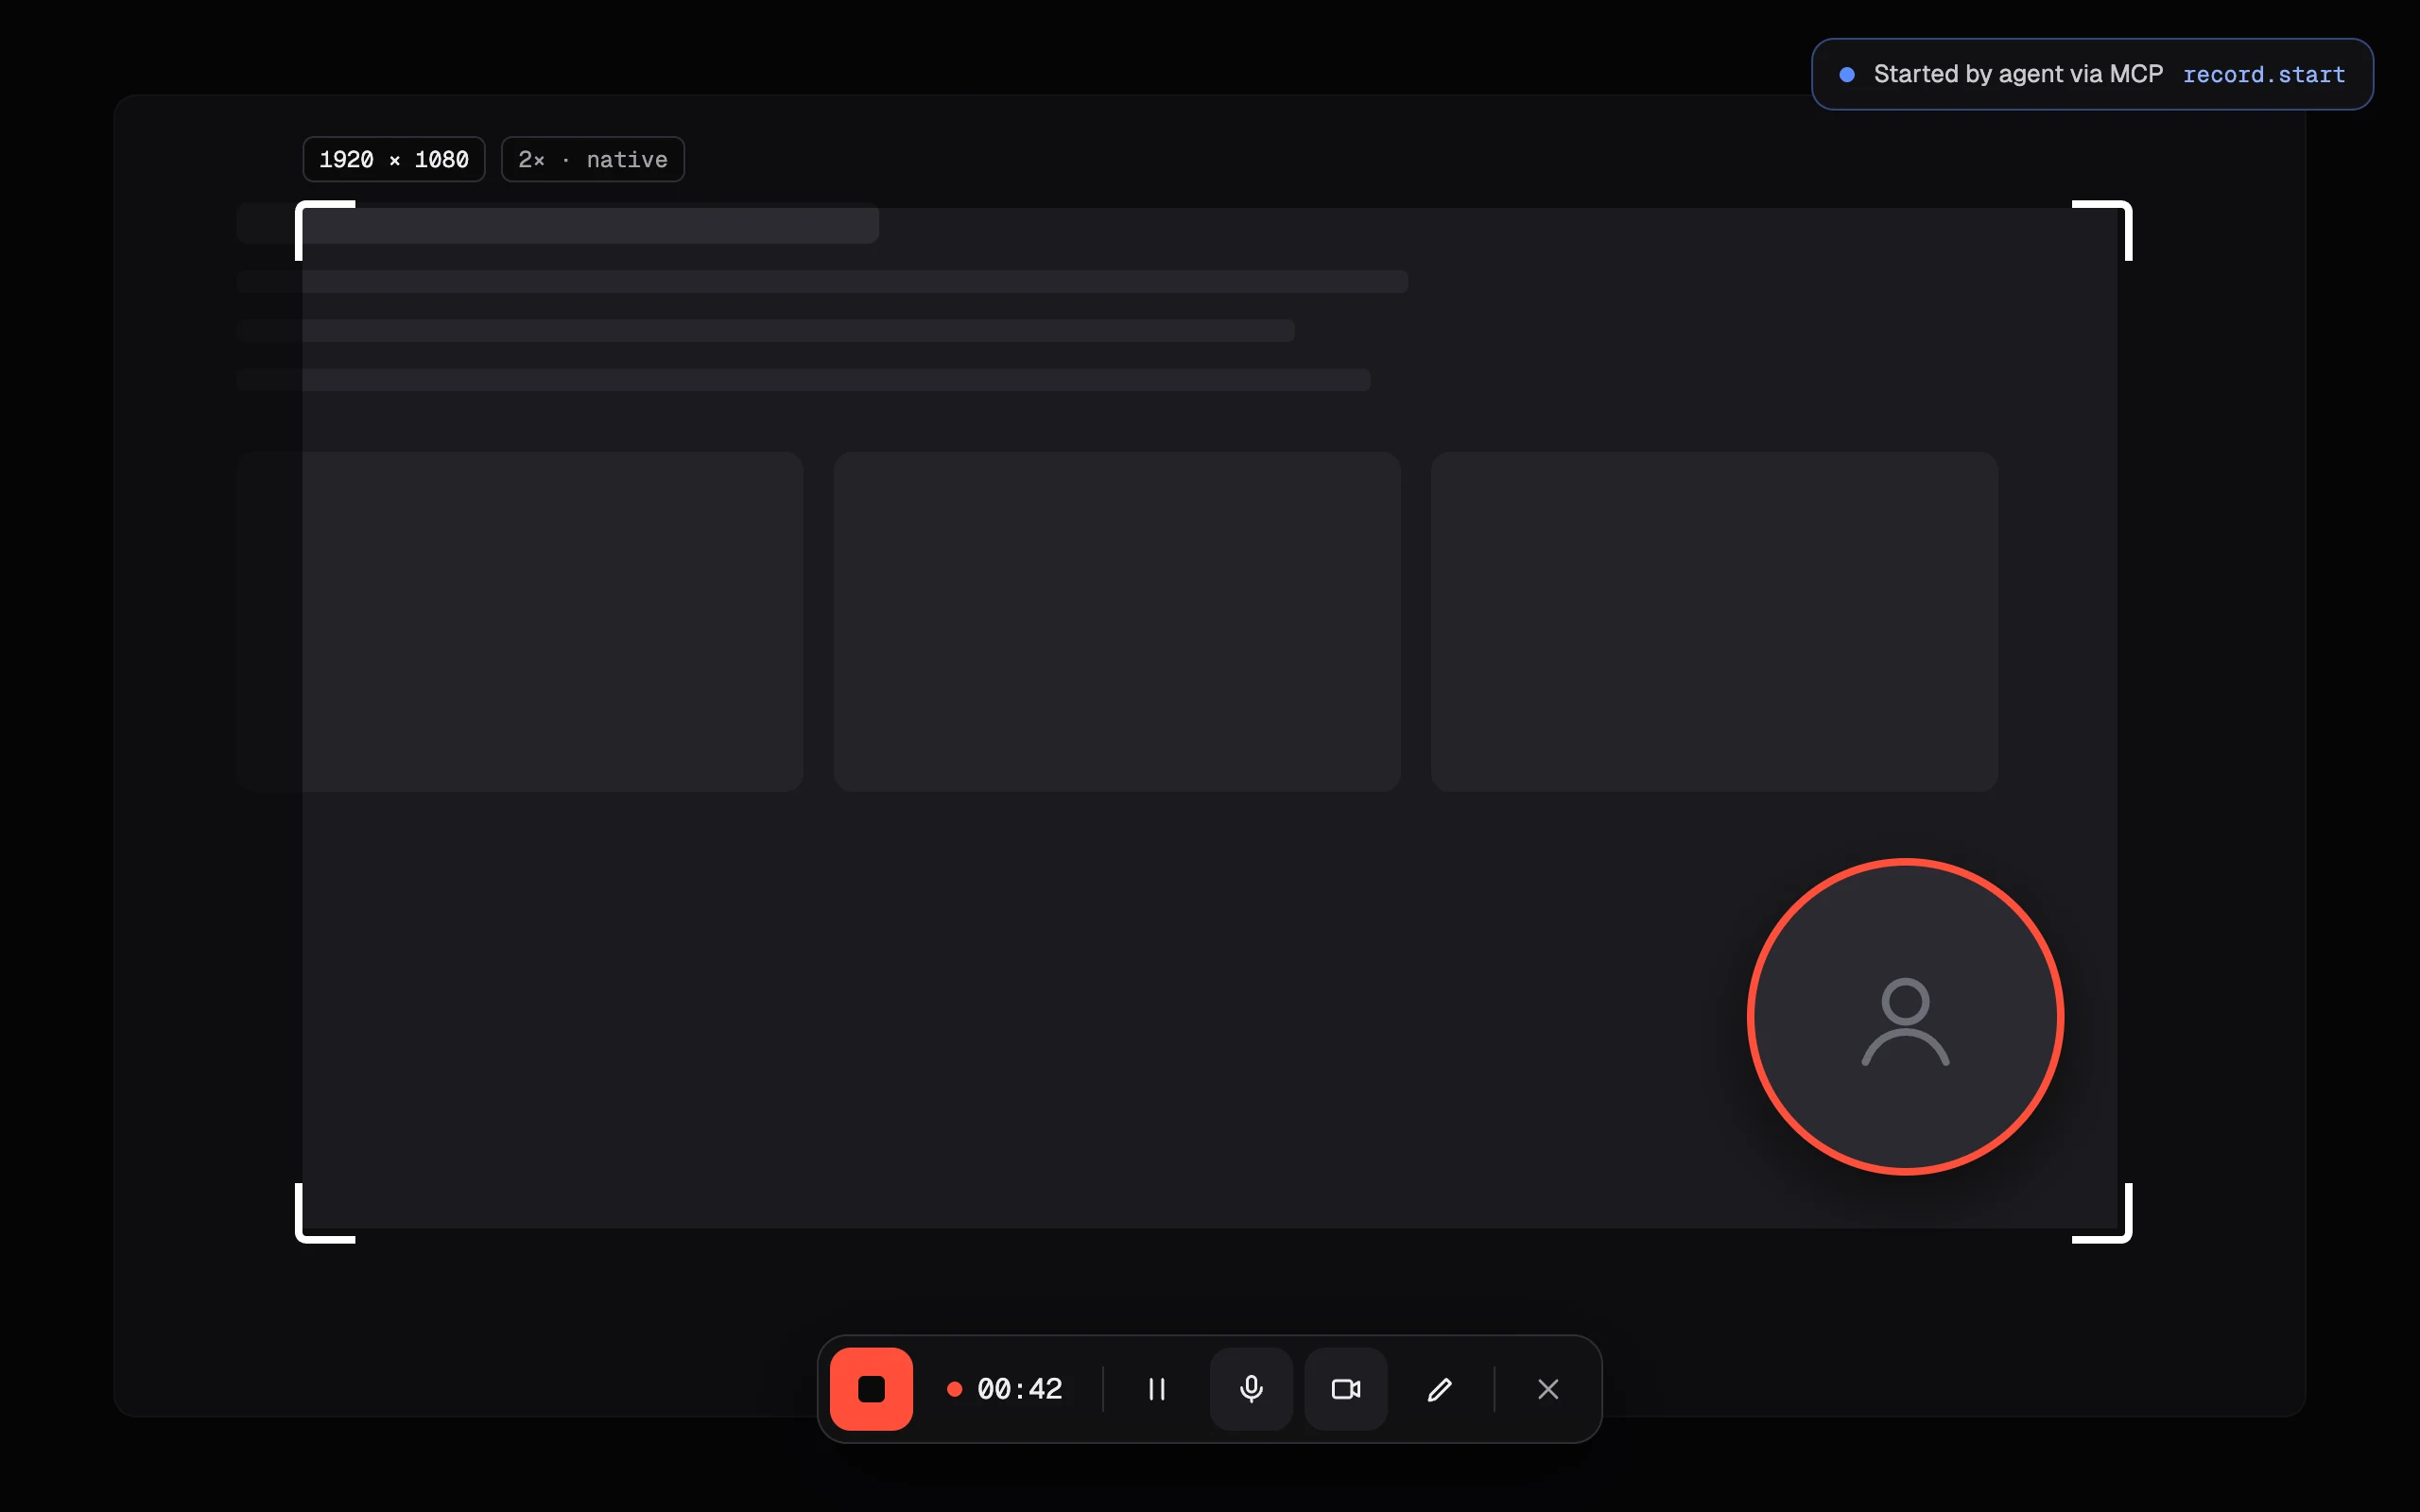Click the top-right capture corner handle
2420x1512 pixels.
2102,230
